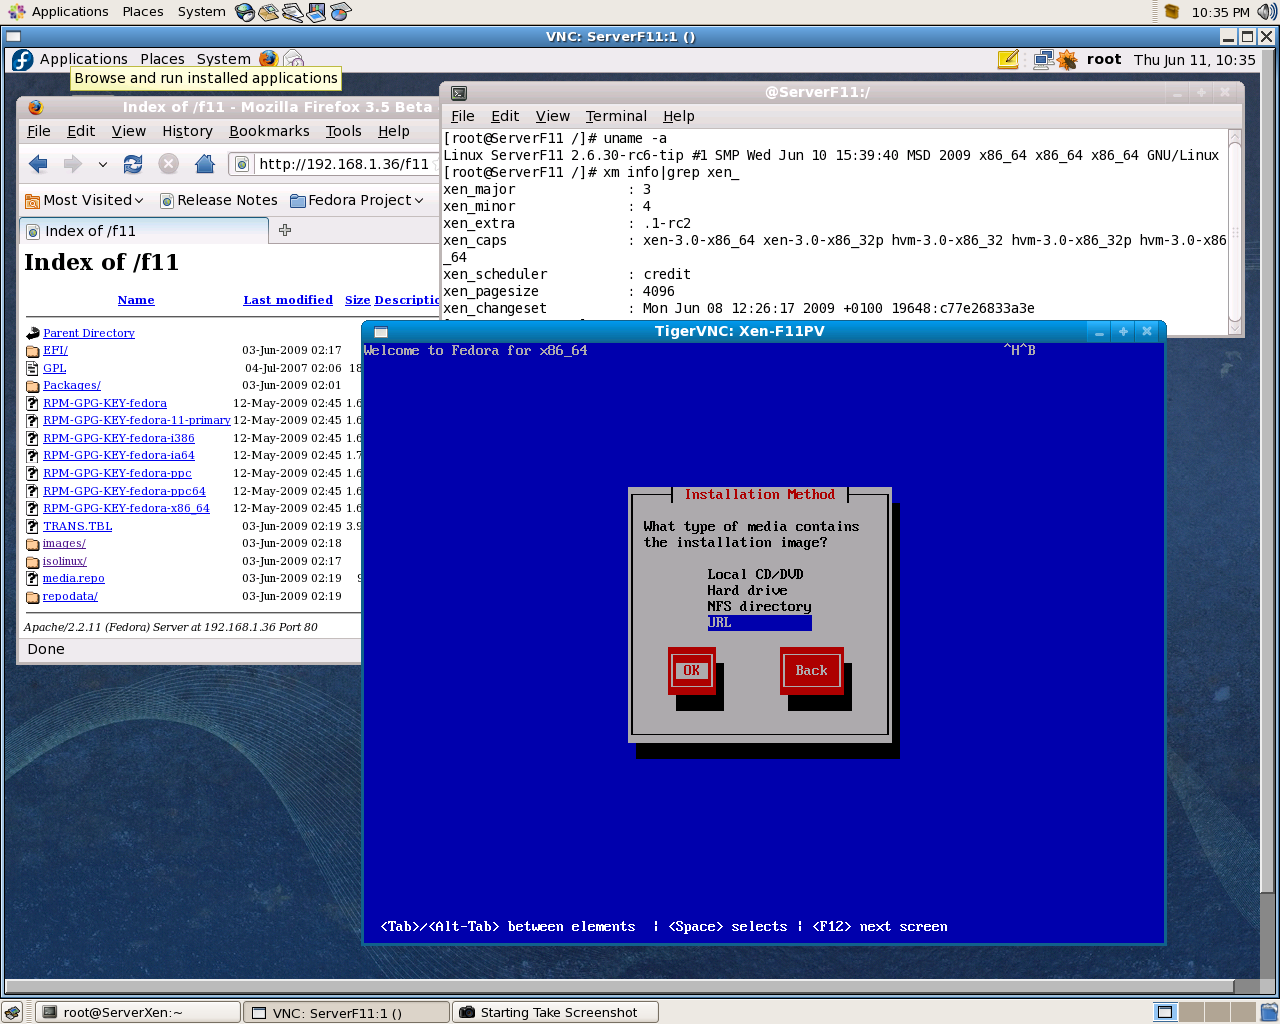Select NFS directory installation method
Screen dimensions: 1280x1024
tap(760, 607)
